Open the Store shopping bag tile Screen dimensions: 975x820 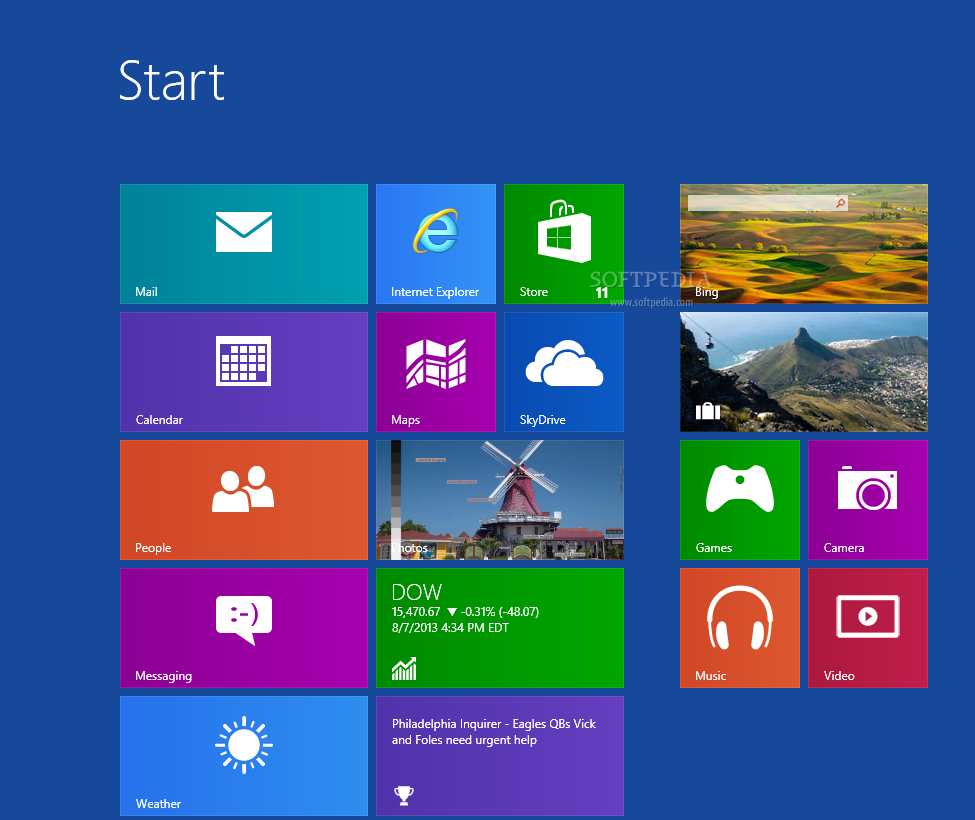564,244
